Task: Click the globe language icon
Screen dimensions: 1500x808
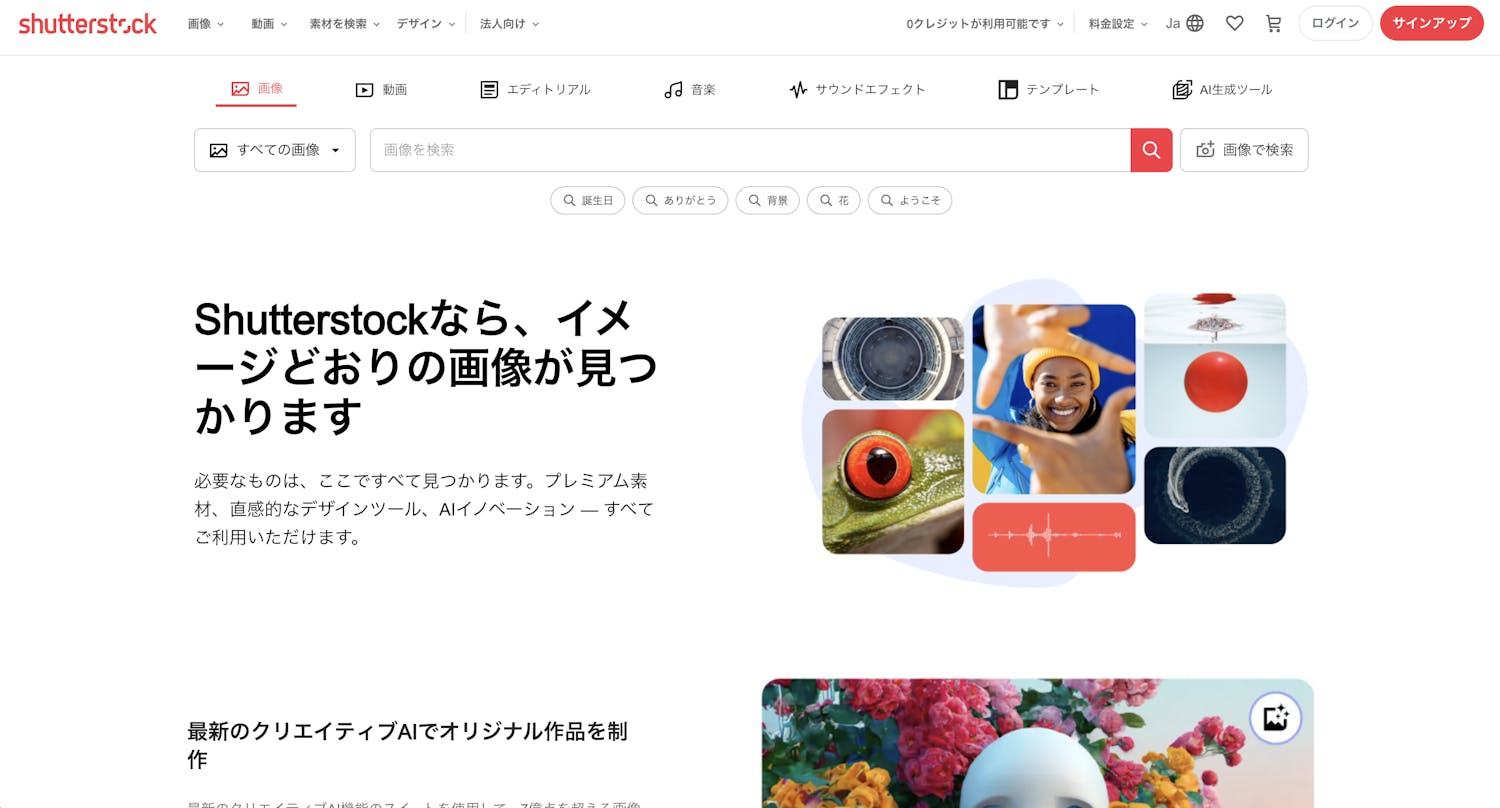Action: [x=1195, y=23]
